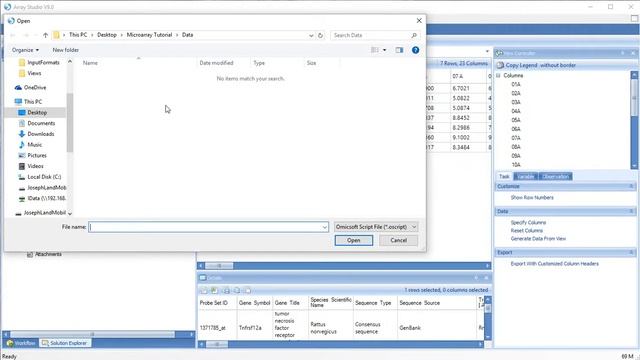
Task: Open the Videos folder
Action: pyautogui.click(x=31, y=166)
